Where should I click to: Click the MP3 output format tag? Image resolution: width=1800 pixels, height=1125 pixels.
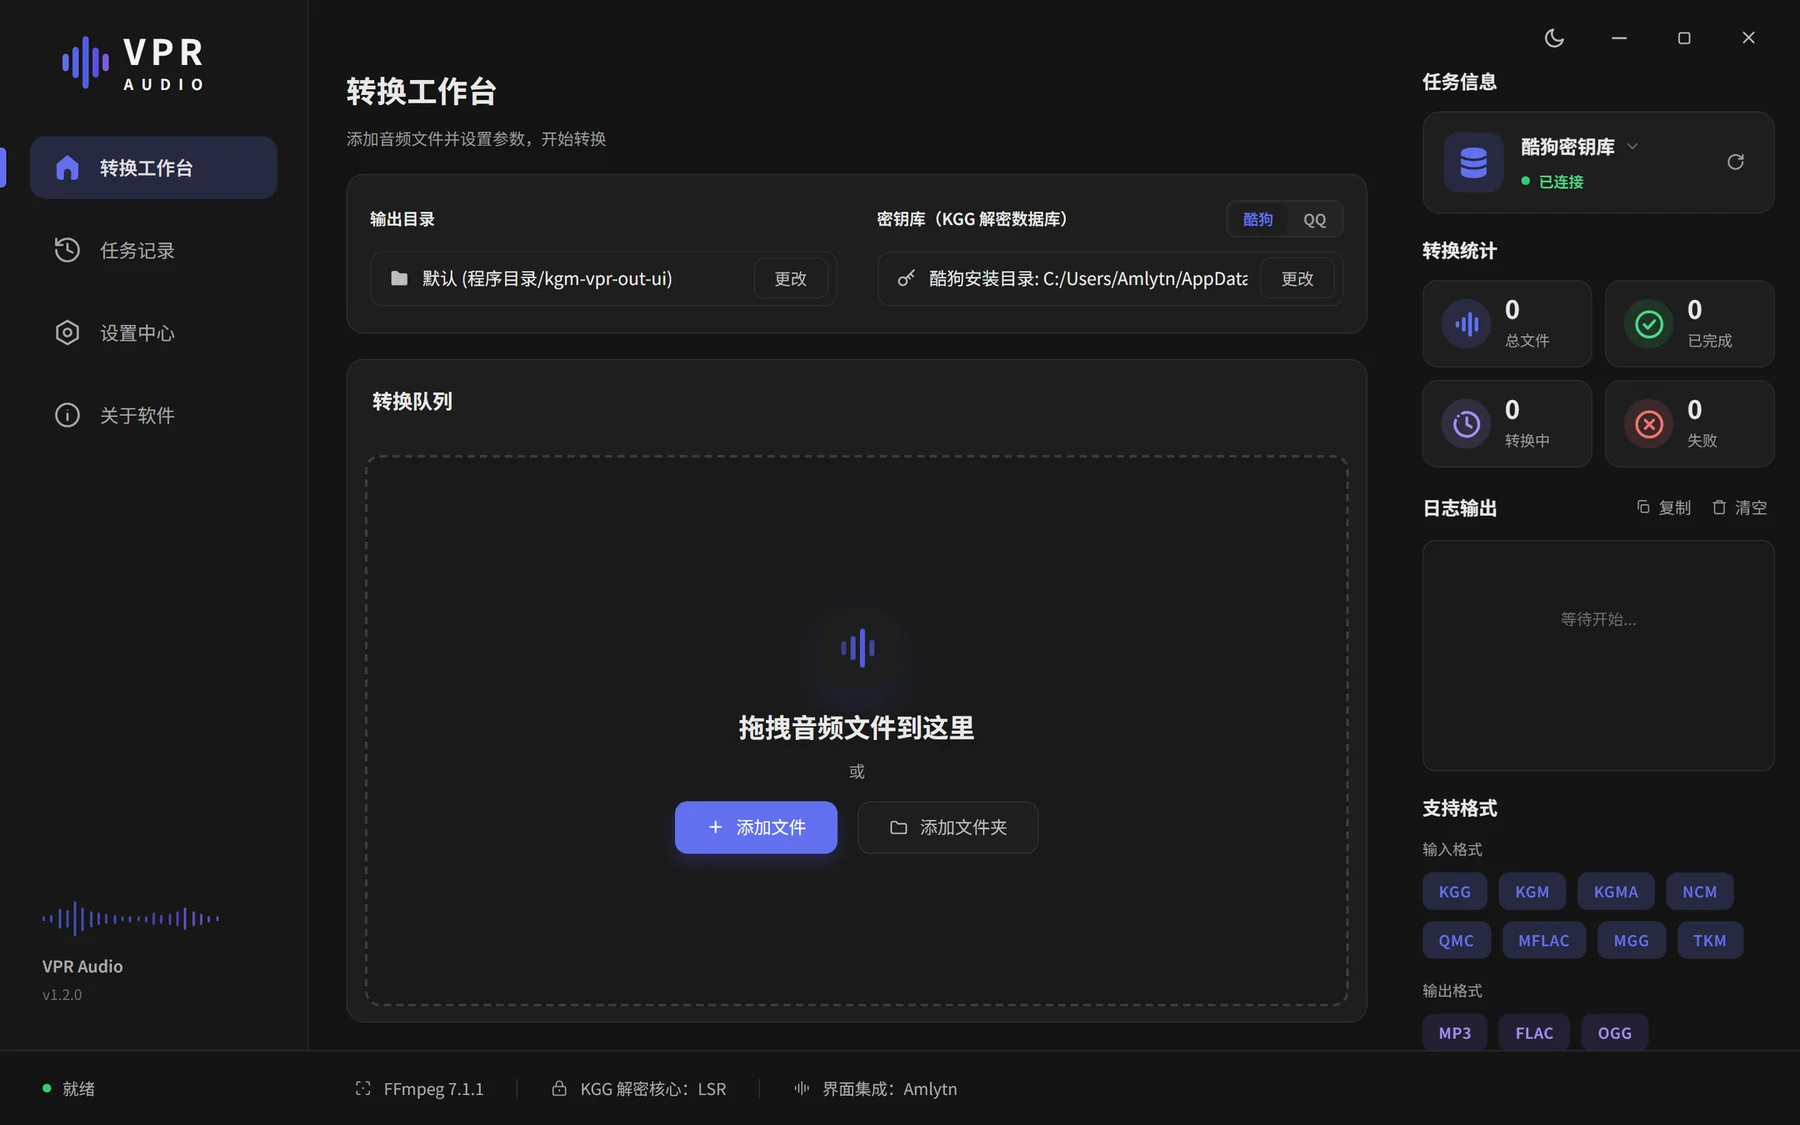point(1455,1032)
